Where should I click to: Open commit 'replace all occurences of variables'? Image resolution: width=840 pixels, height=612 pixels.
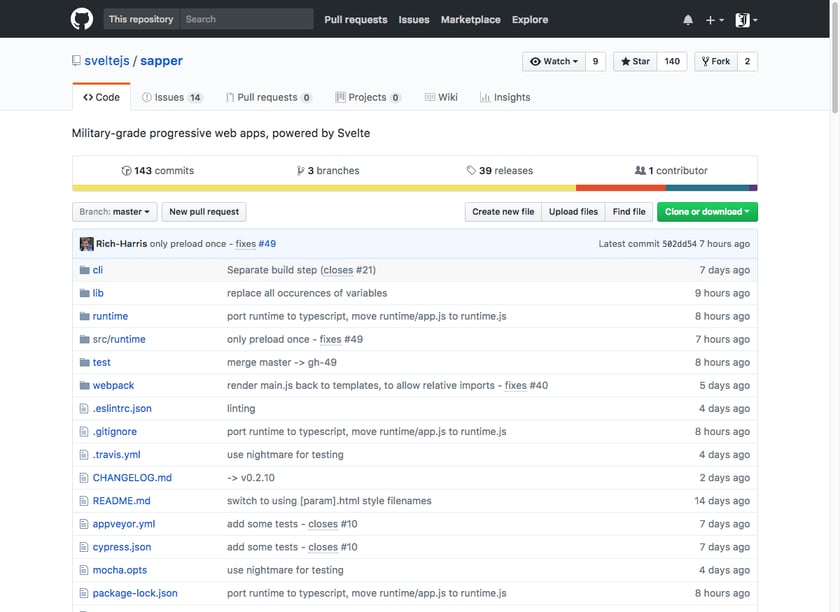[x=307, y=293]
